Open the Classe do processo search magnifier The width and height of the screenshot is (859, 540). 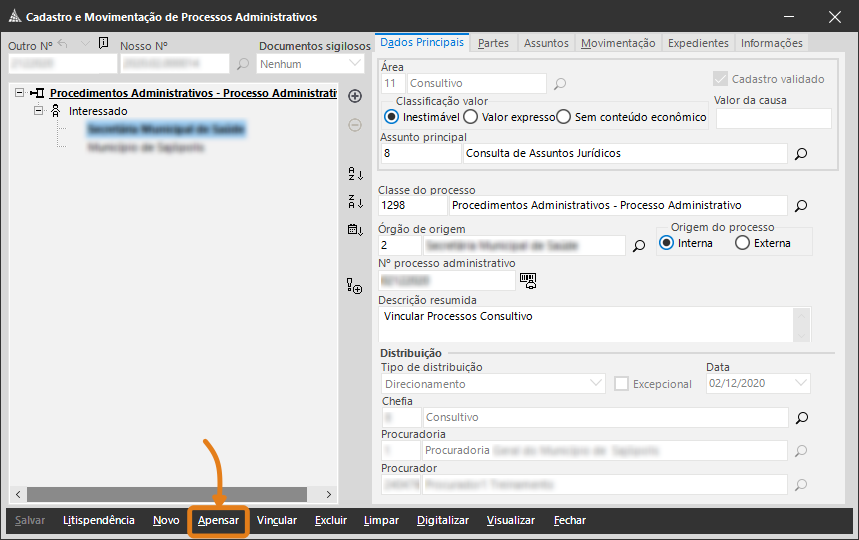(800, 206)
